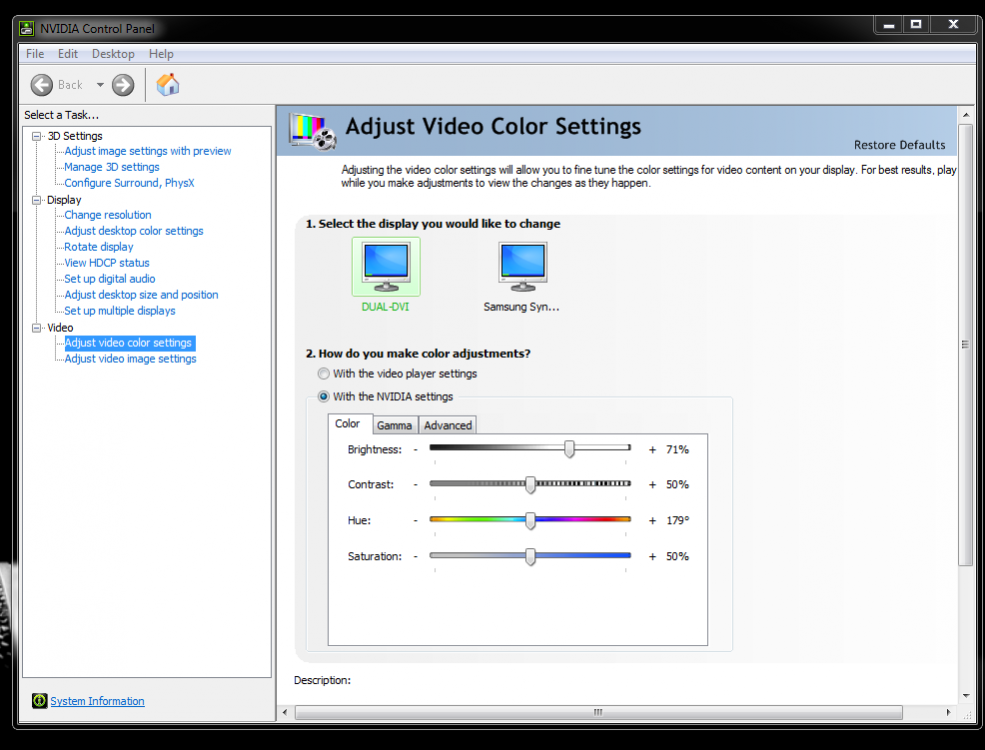The image size is (985, 750).
Task: Click the System Information green icon
Action: point(39,701)
